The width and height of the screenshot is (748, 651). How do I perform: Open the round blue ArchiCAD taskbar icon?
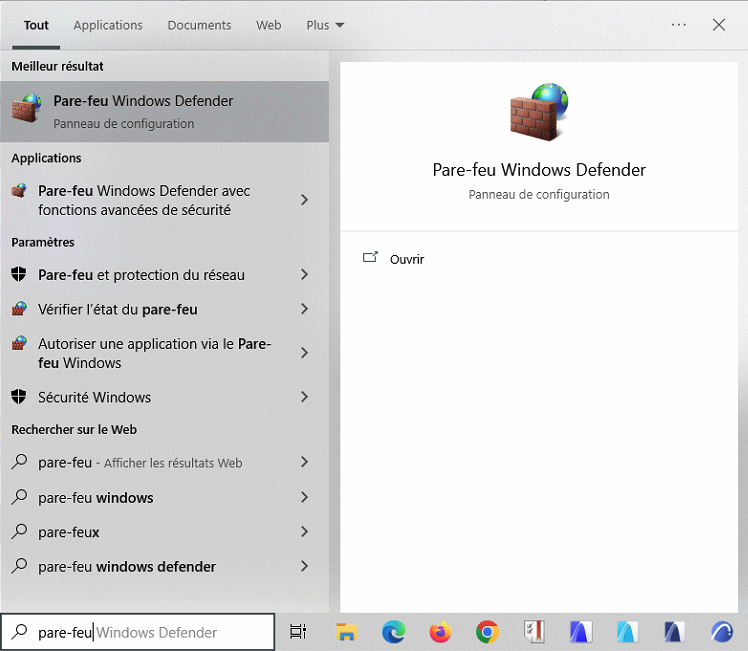point(721,632)
